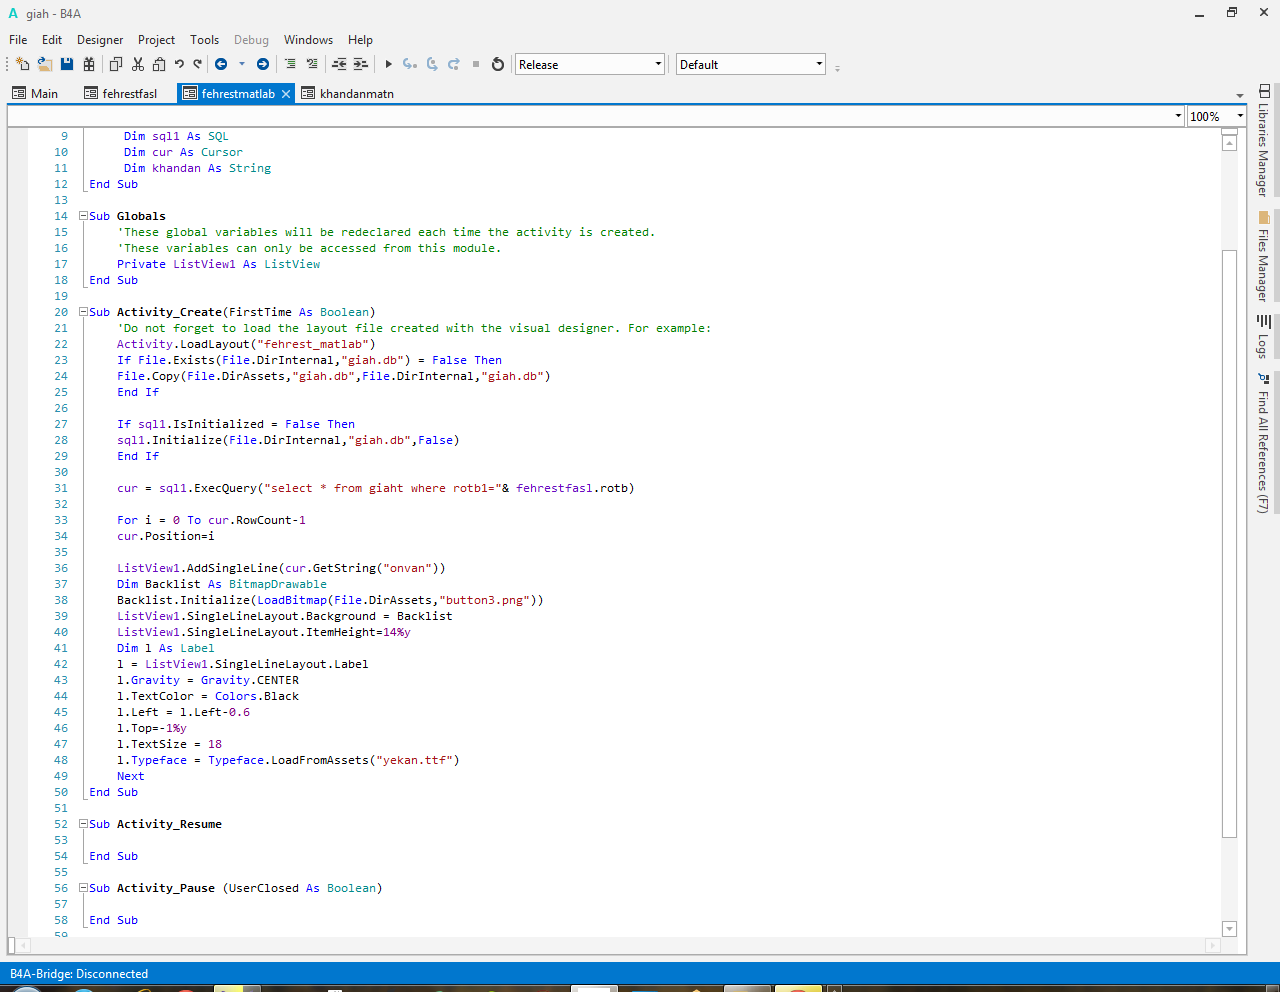Collapse the Sub Activity_Create block
This screenshot has height=992, width=1280.
click(84, 312)
